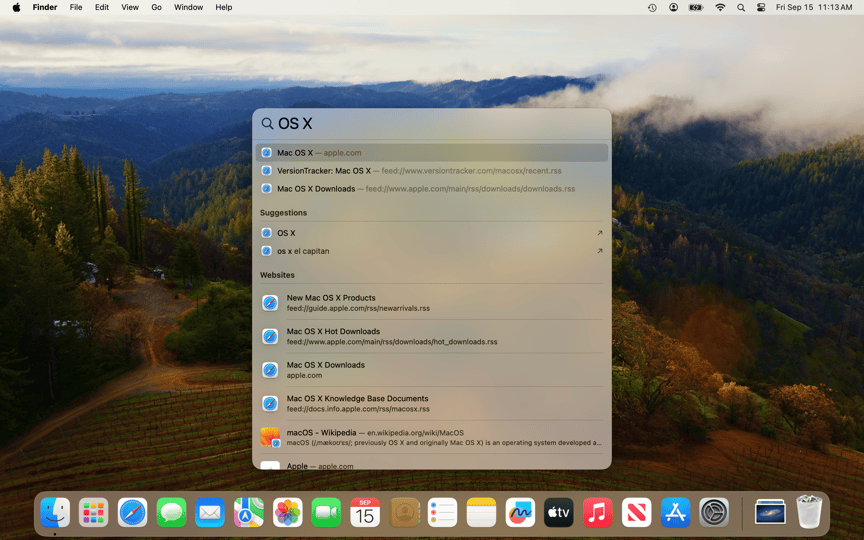Open Contacts app in Dock
864x540 pixels.
point(404,512)
